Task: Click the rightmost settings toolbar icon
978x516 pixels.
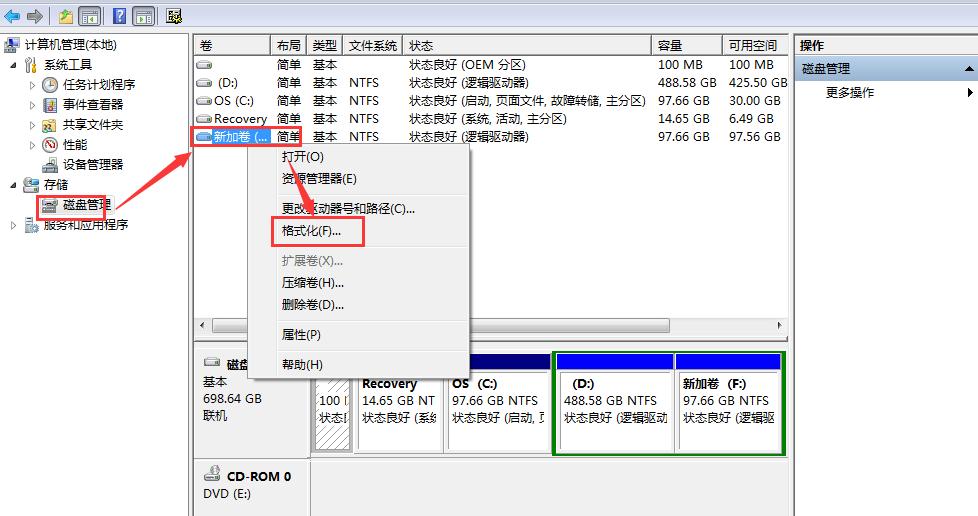Action: coord(174,16)
